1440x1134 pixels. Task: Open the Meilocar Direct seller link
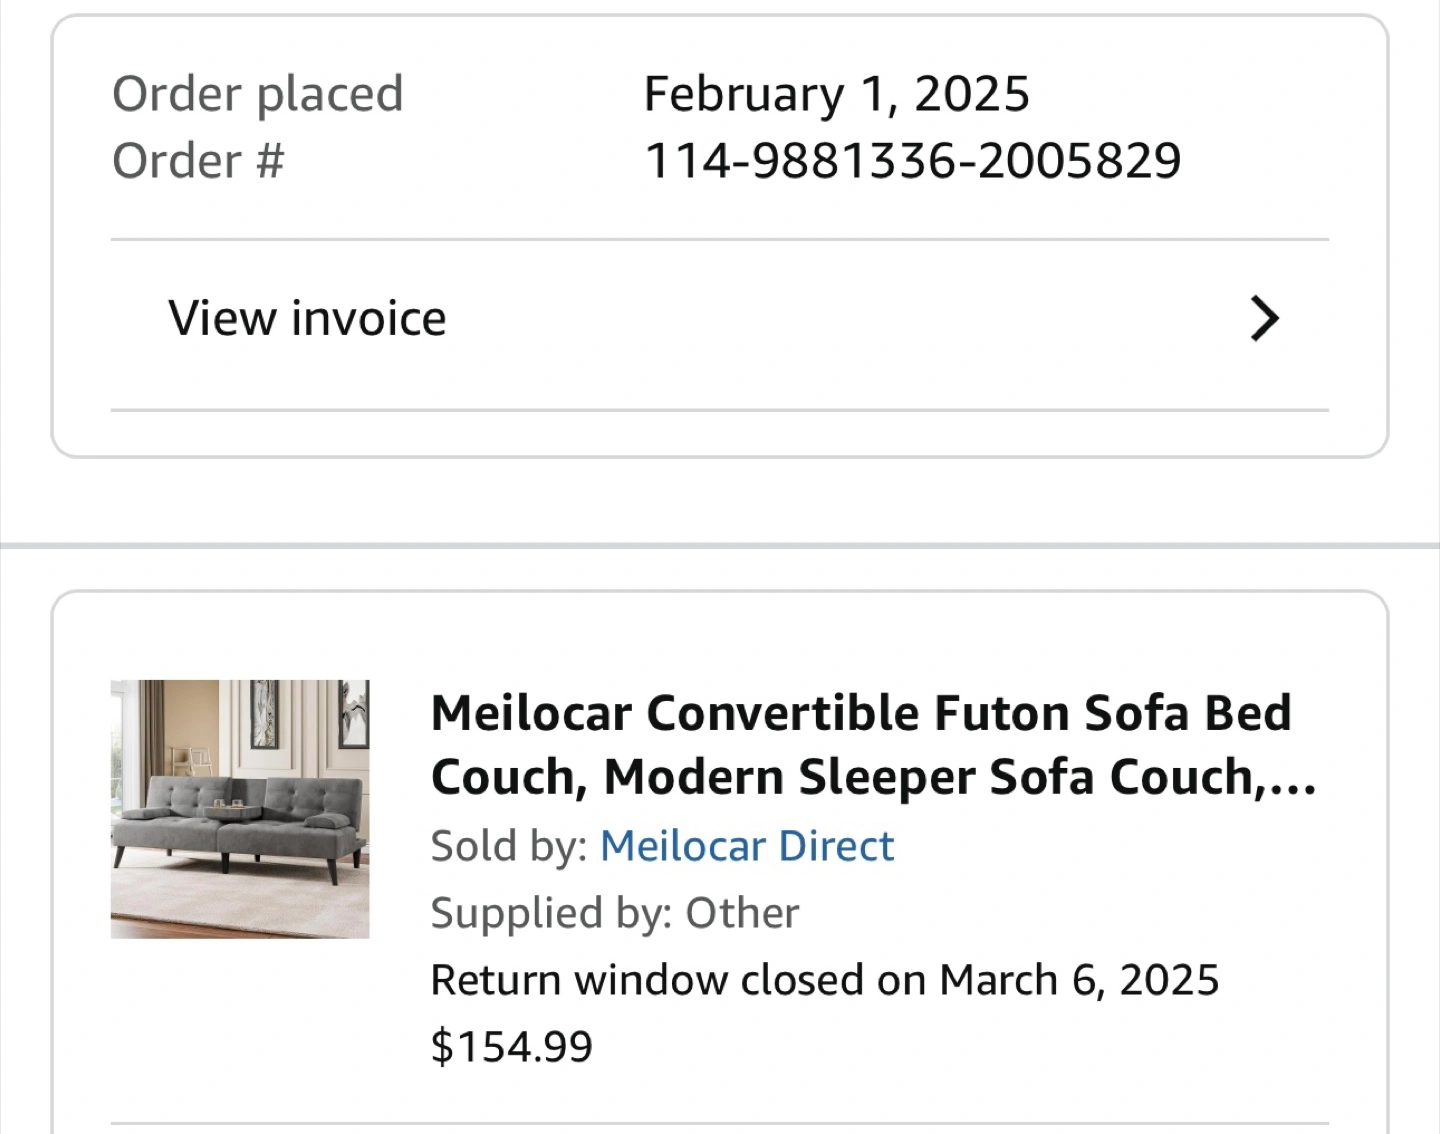746,846
